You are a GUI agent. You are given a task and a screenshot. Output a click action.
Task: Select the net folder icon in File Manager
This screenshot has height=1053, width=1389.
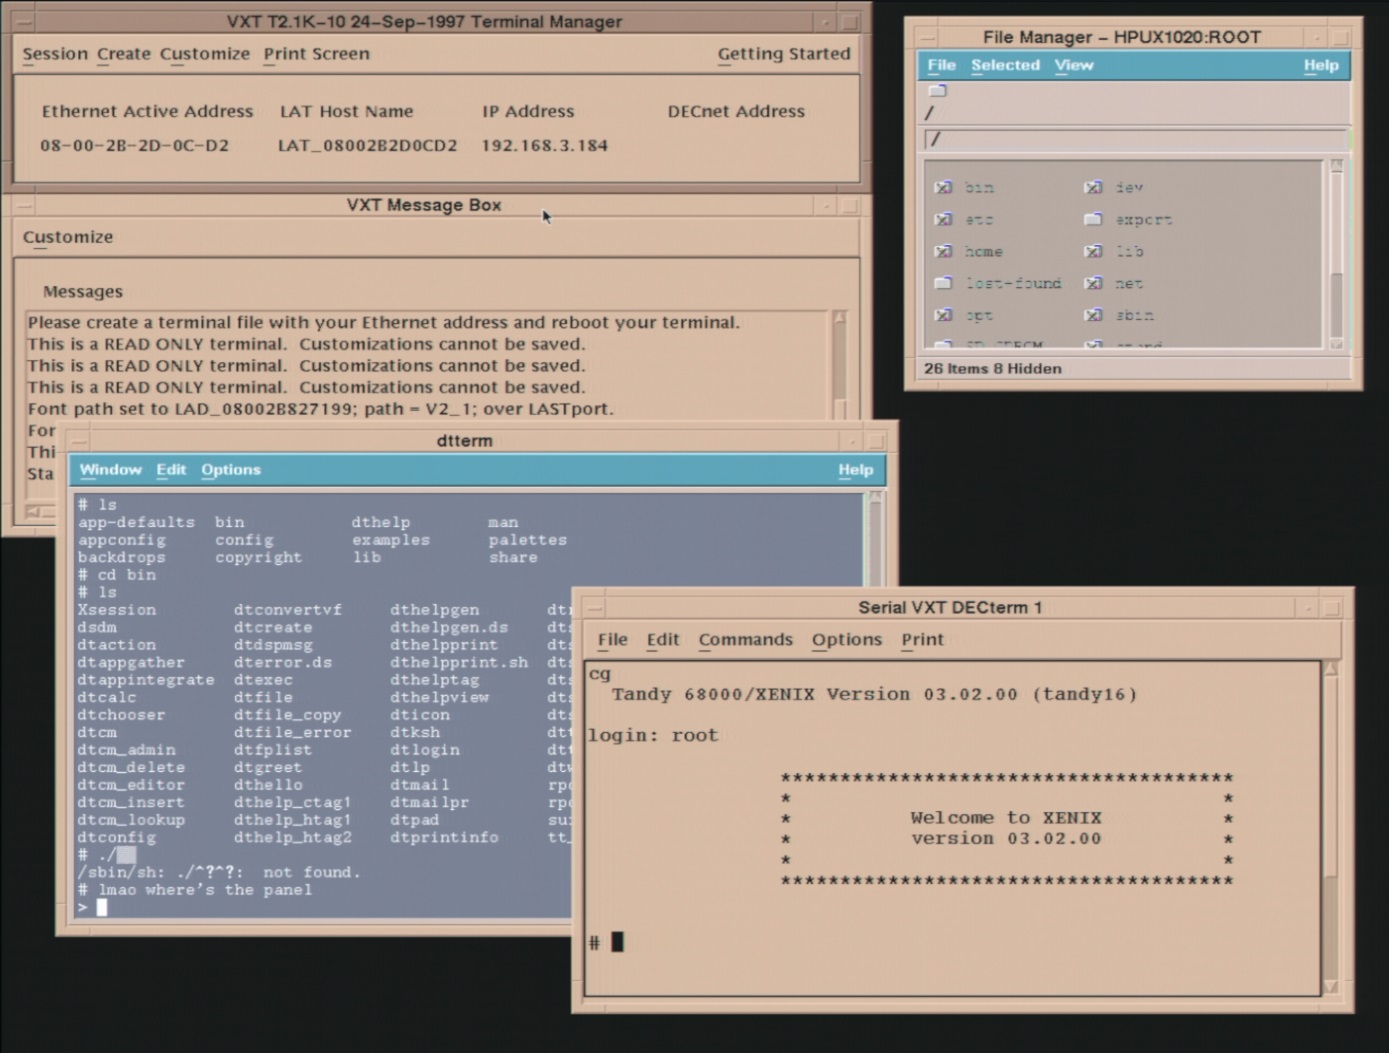[x=1093, y=283]
